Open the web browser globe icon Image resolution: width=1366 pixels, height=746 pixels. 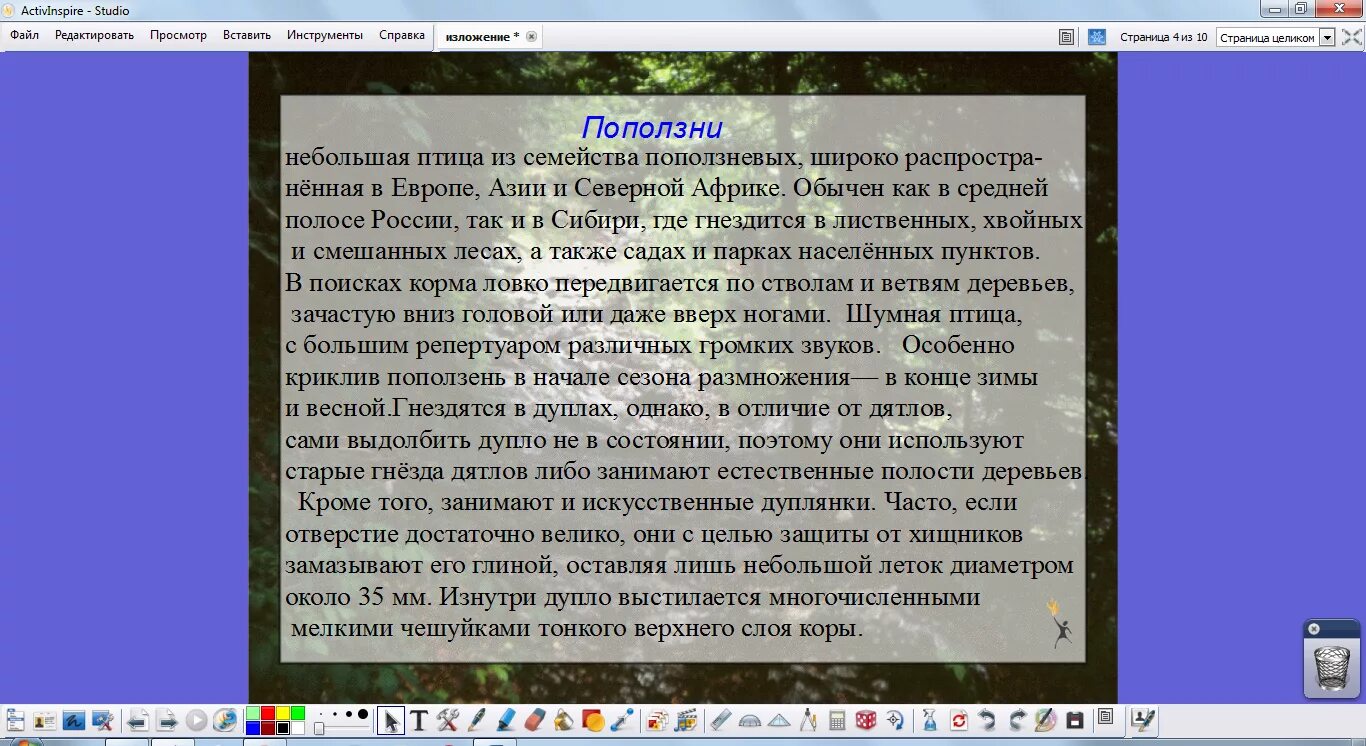pyautogui.click(x=225, y=720)
